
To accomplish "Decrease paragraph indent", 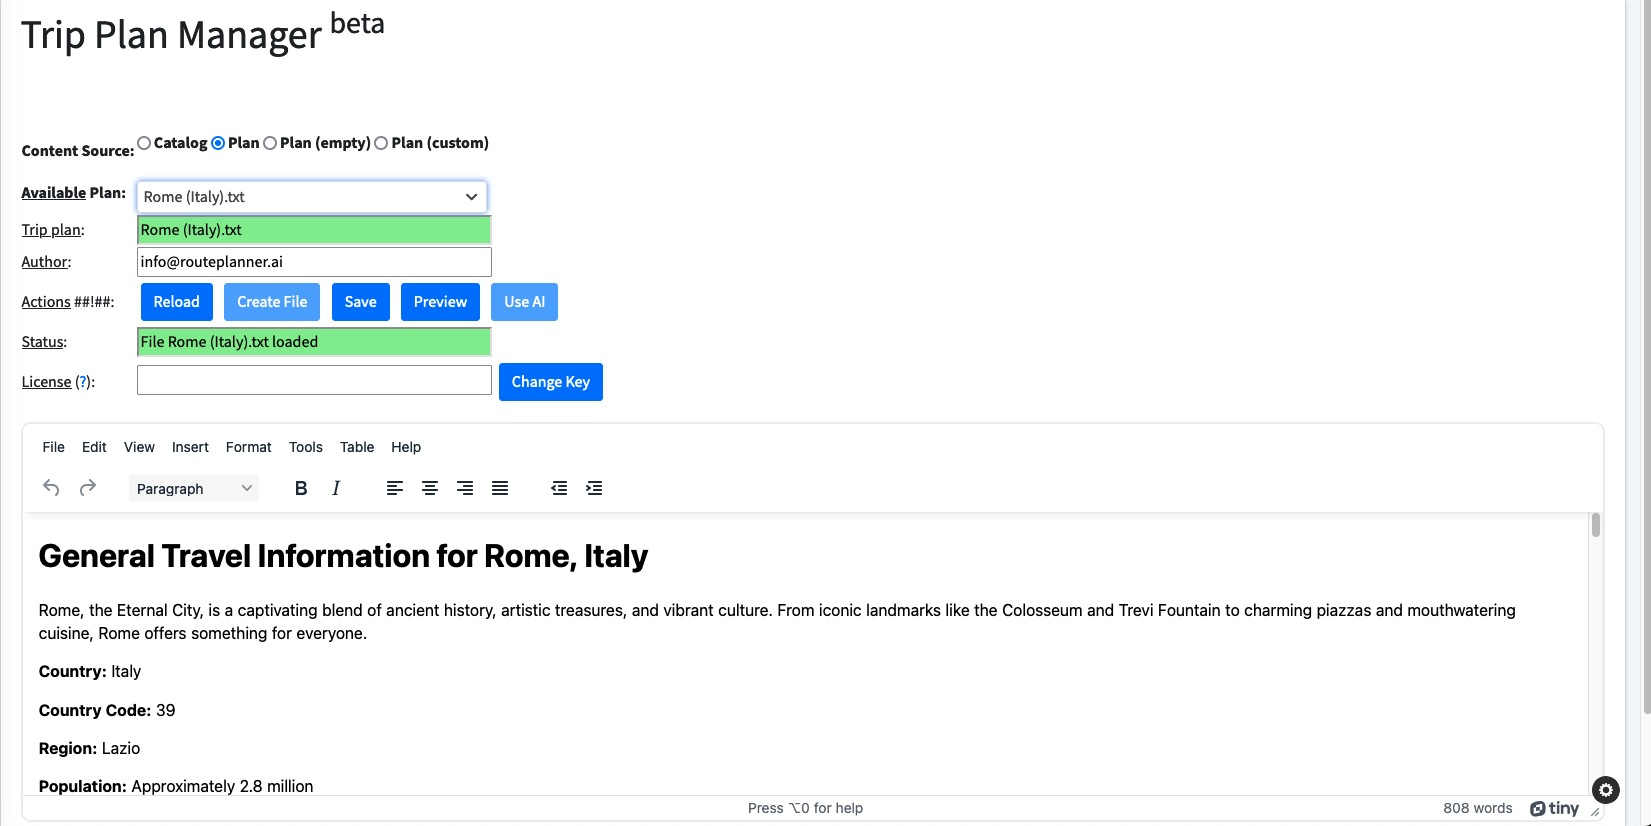I will tap(559, 488).
